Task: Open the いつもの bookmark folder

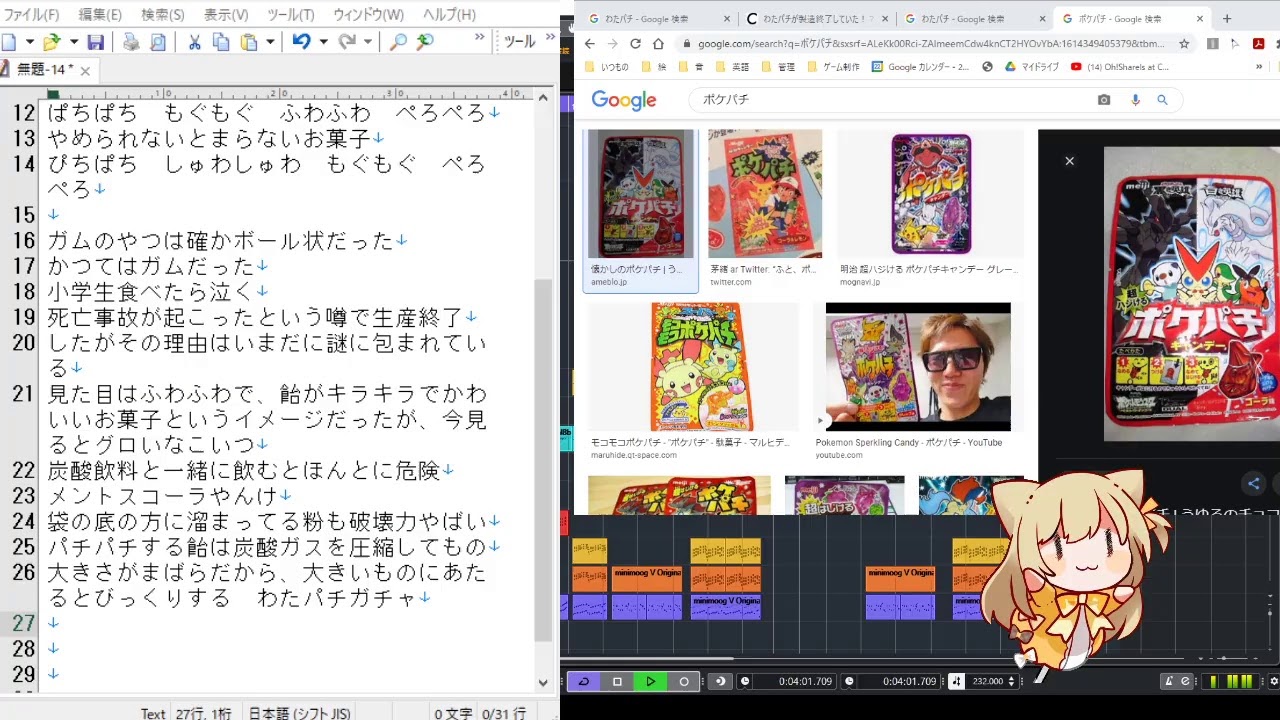Action: pyautogui.click(x=608, y=67)
